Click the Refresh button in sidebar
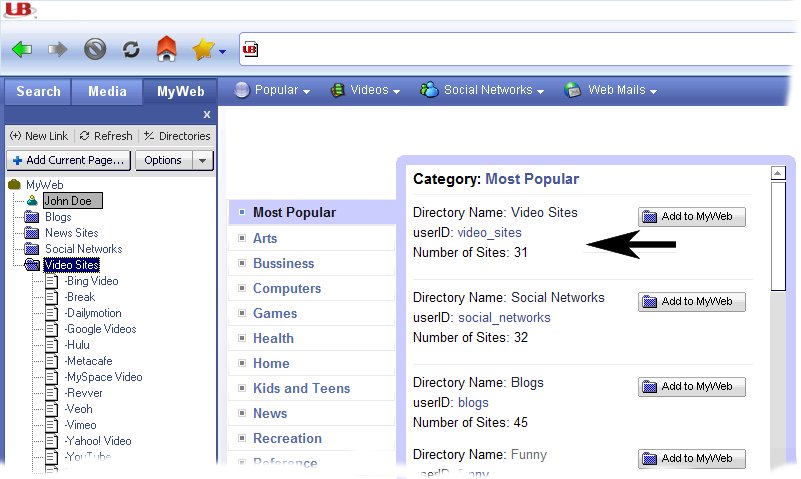The image size is (801, 479). (106, 136)
